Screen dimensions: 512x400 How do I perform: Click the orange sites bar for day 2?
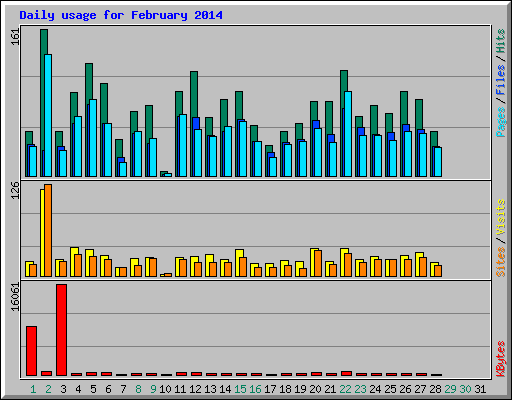coord(48,230)
